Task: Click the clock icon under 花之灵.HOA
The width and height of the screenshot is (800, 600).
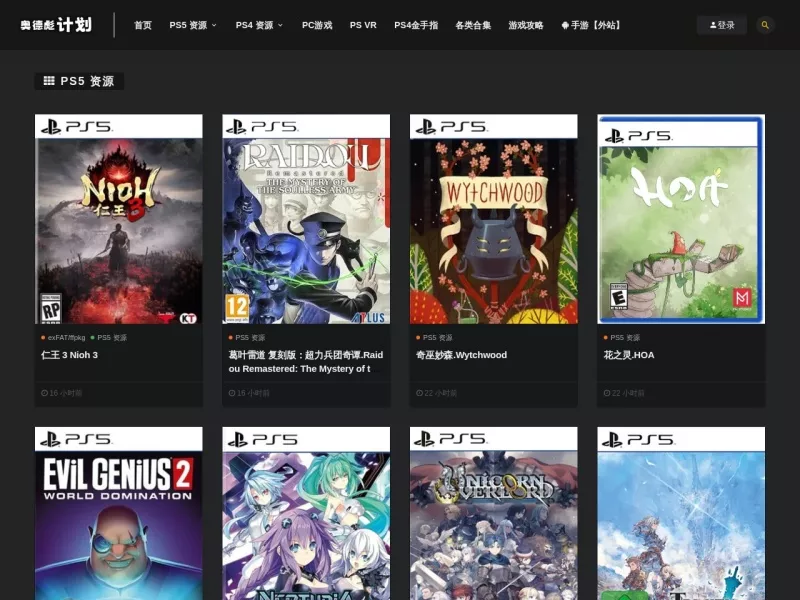Action: [607, 393]
